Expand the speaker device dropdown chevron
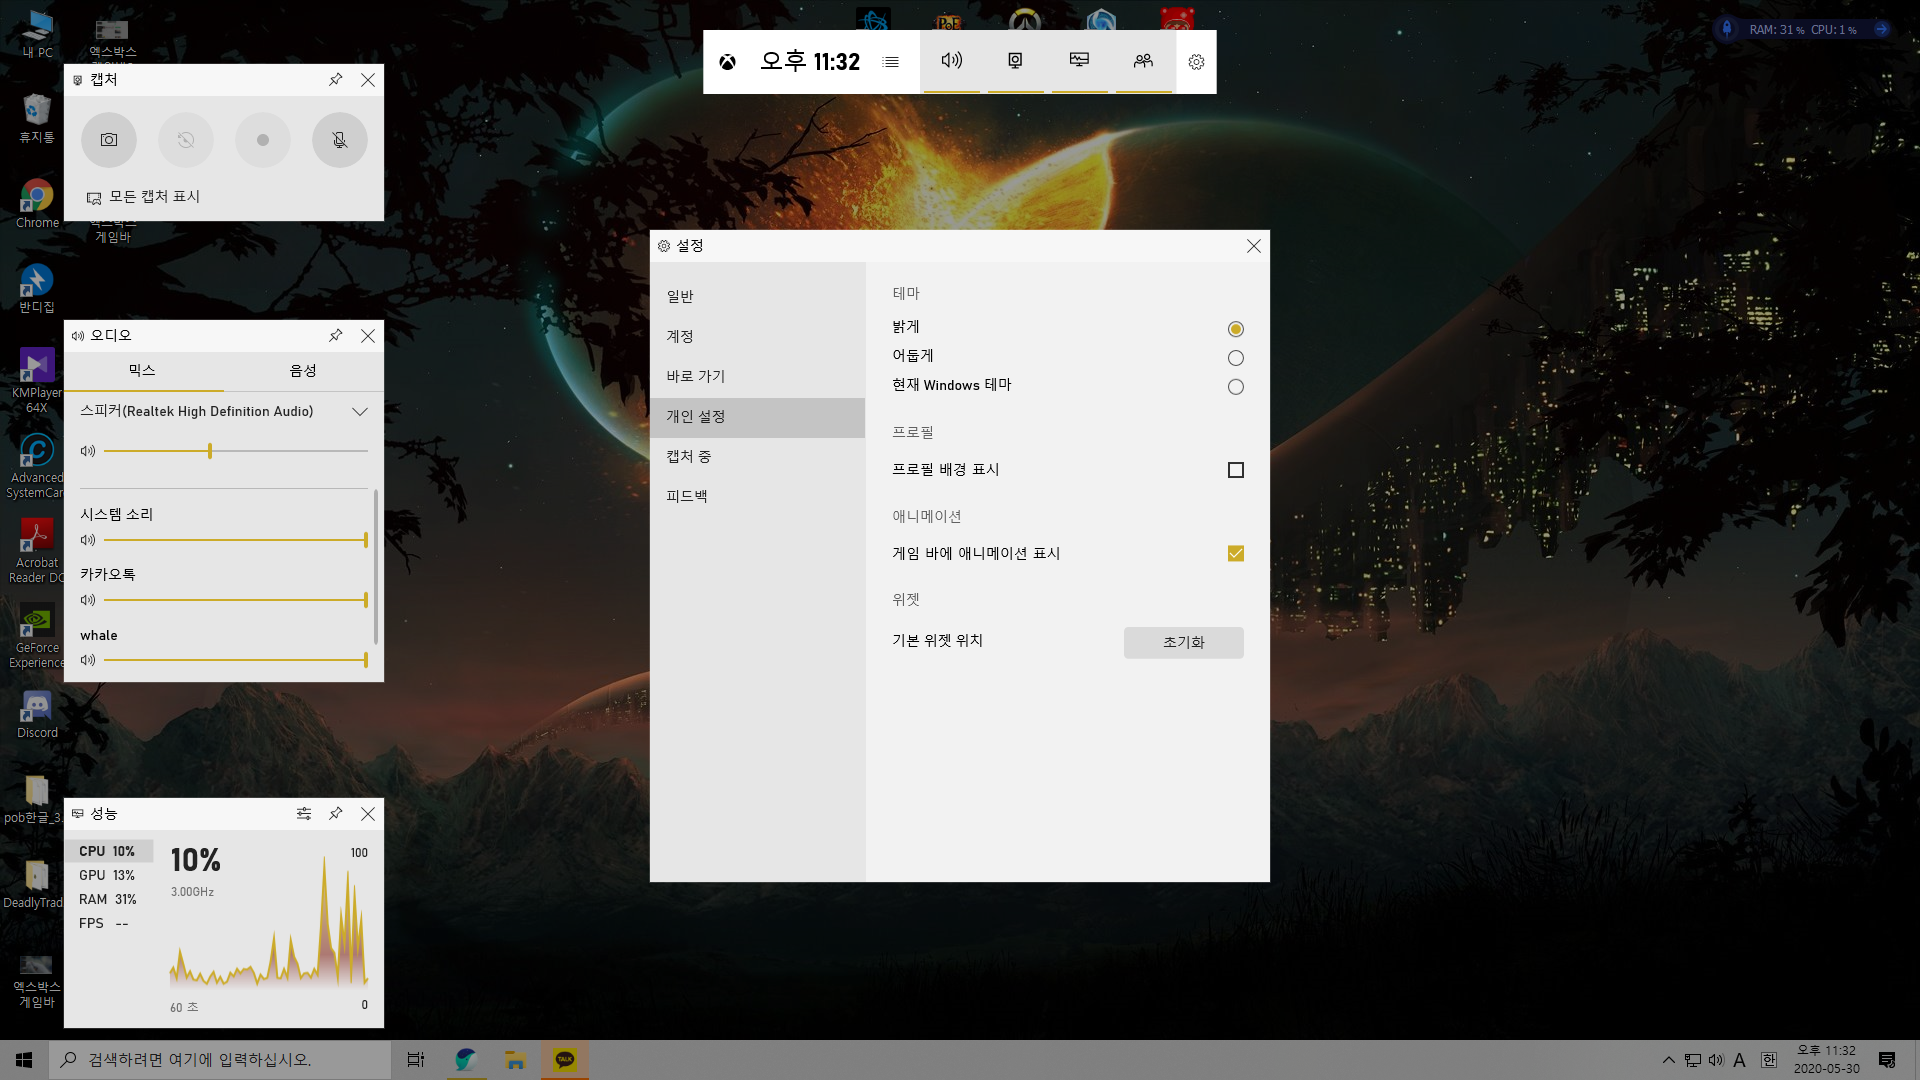 coord(360,412)
